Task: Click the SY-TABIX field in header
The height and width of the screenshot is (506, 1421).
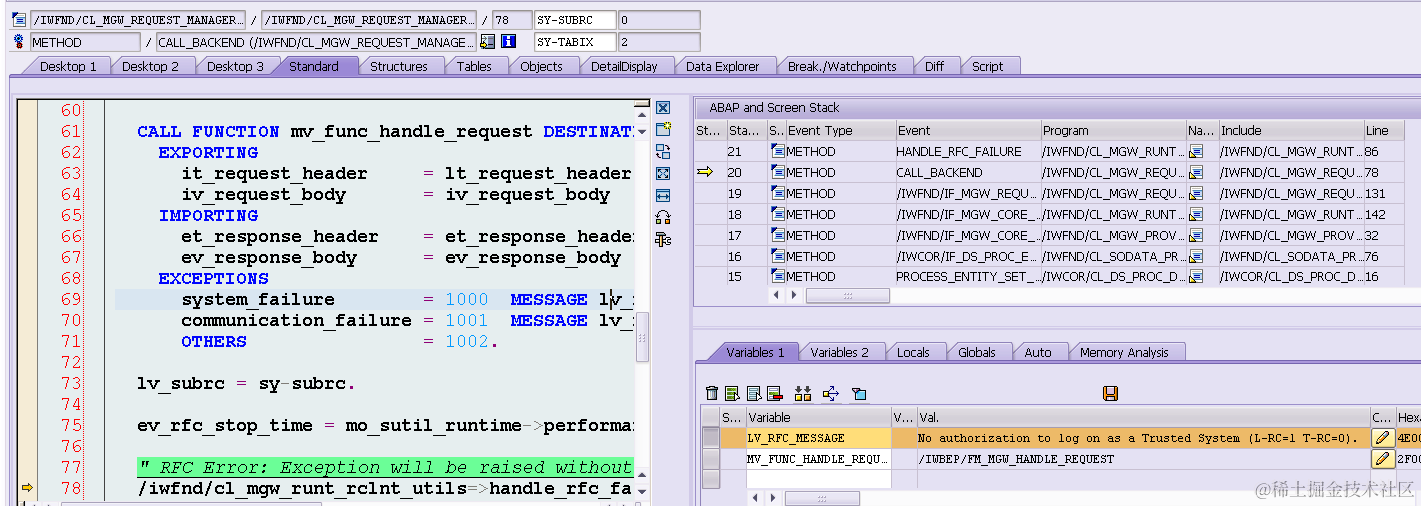Action: (574, 42)
